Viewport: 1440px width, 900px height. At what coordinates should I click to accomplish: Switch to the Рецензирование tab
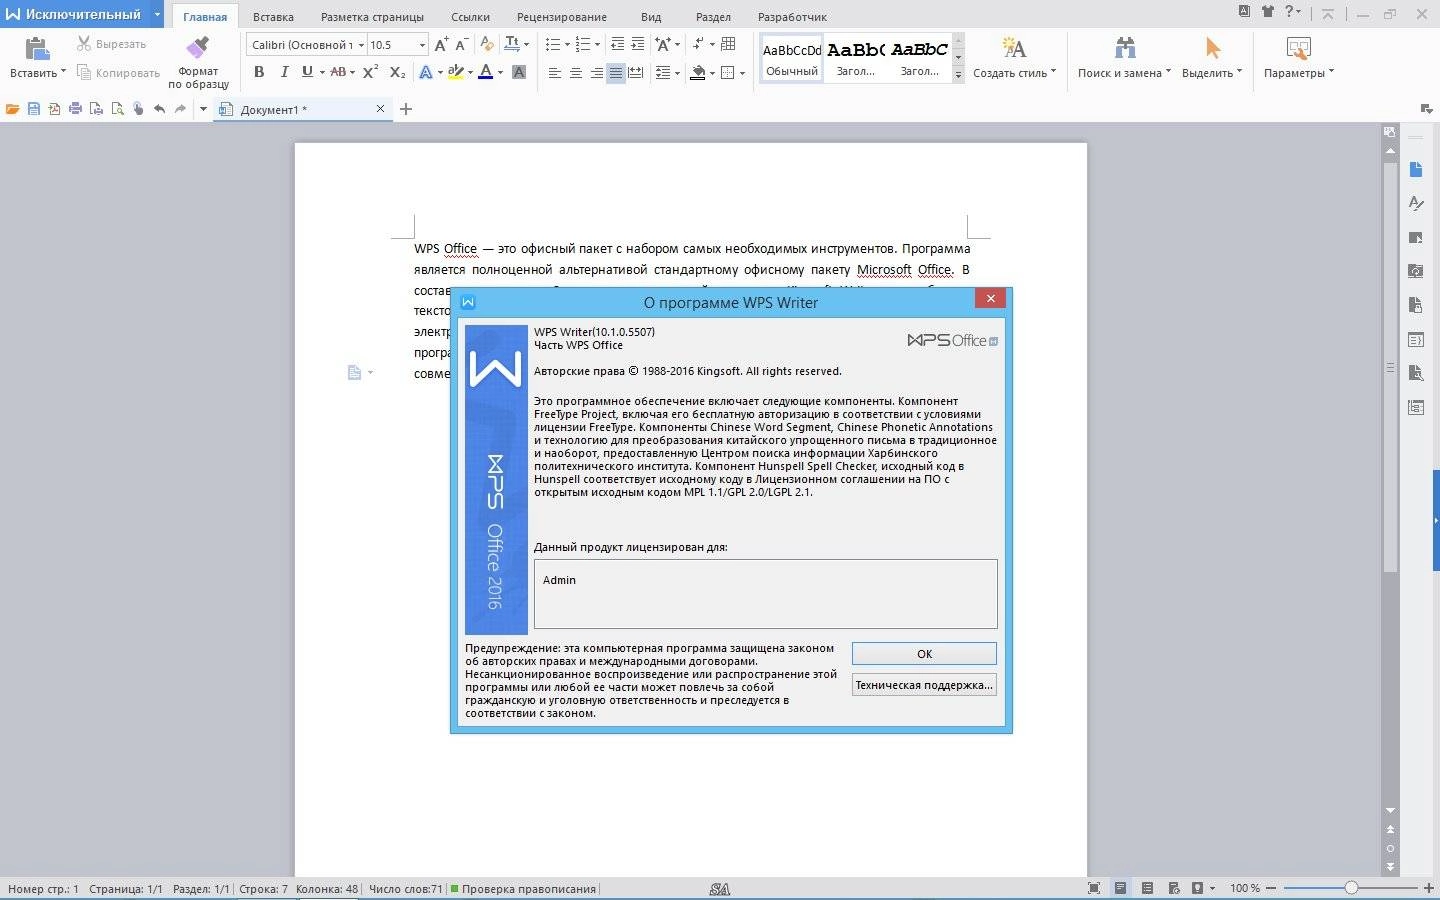pos(561,17)
